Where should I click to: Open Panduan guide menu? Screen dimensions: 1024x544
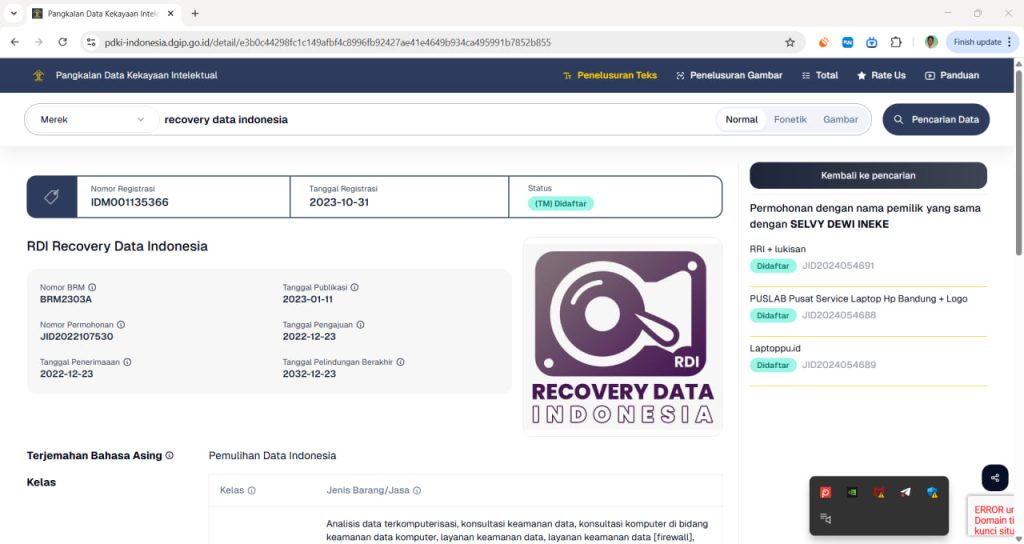[x=952, y=75]
